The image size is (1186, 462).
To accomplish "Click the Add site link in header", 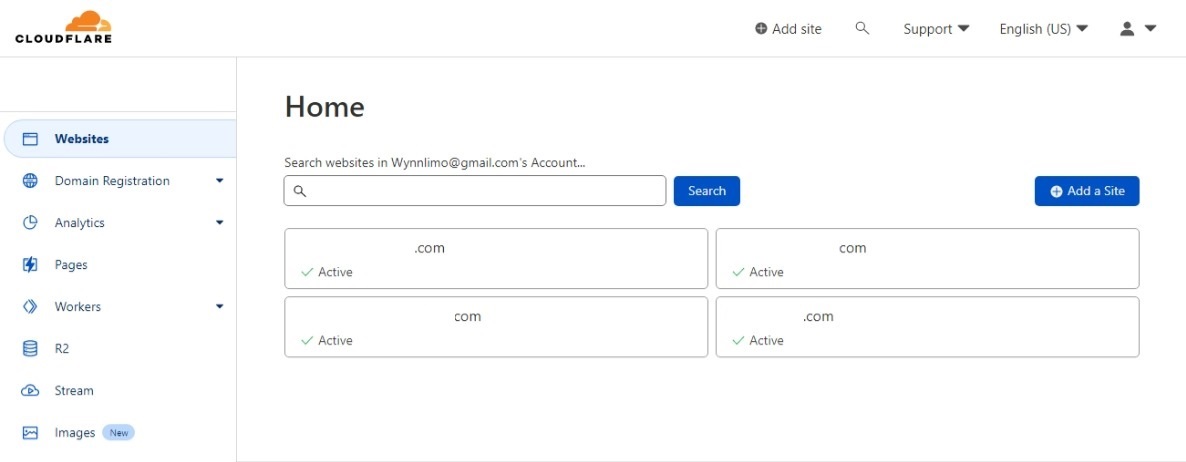I will coord(788,29).
